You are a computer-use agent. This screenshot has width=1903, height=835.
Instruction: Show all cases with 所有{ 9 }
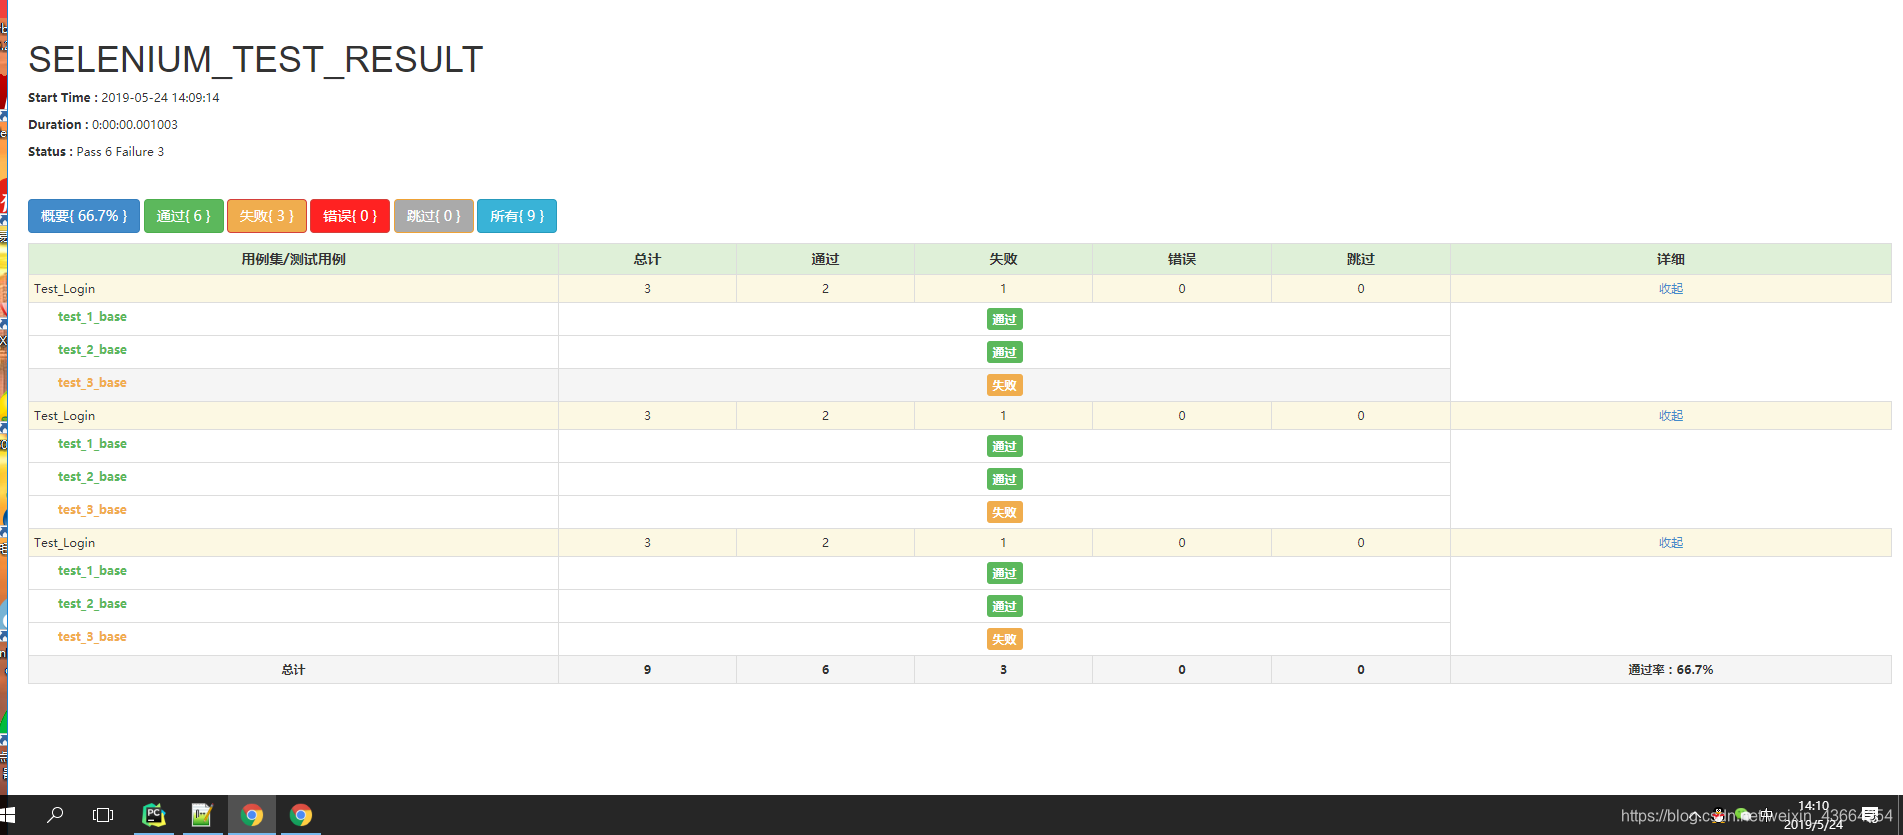point(517,216)
